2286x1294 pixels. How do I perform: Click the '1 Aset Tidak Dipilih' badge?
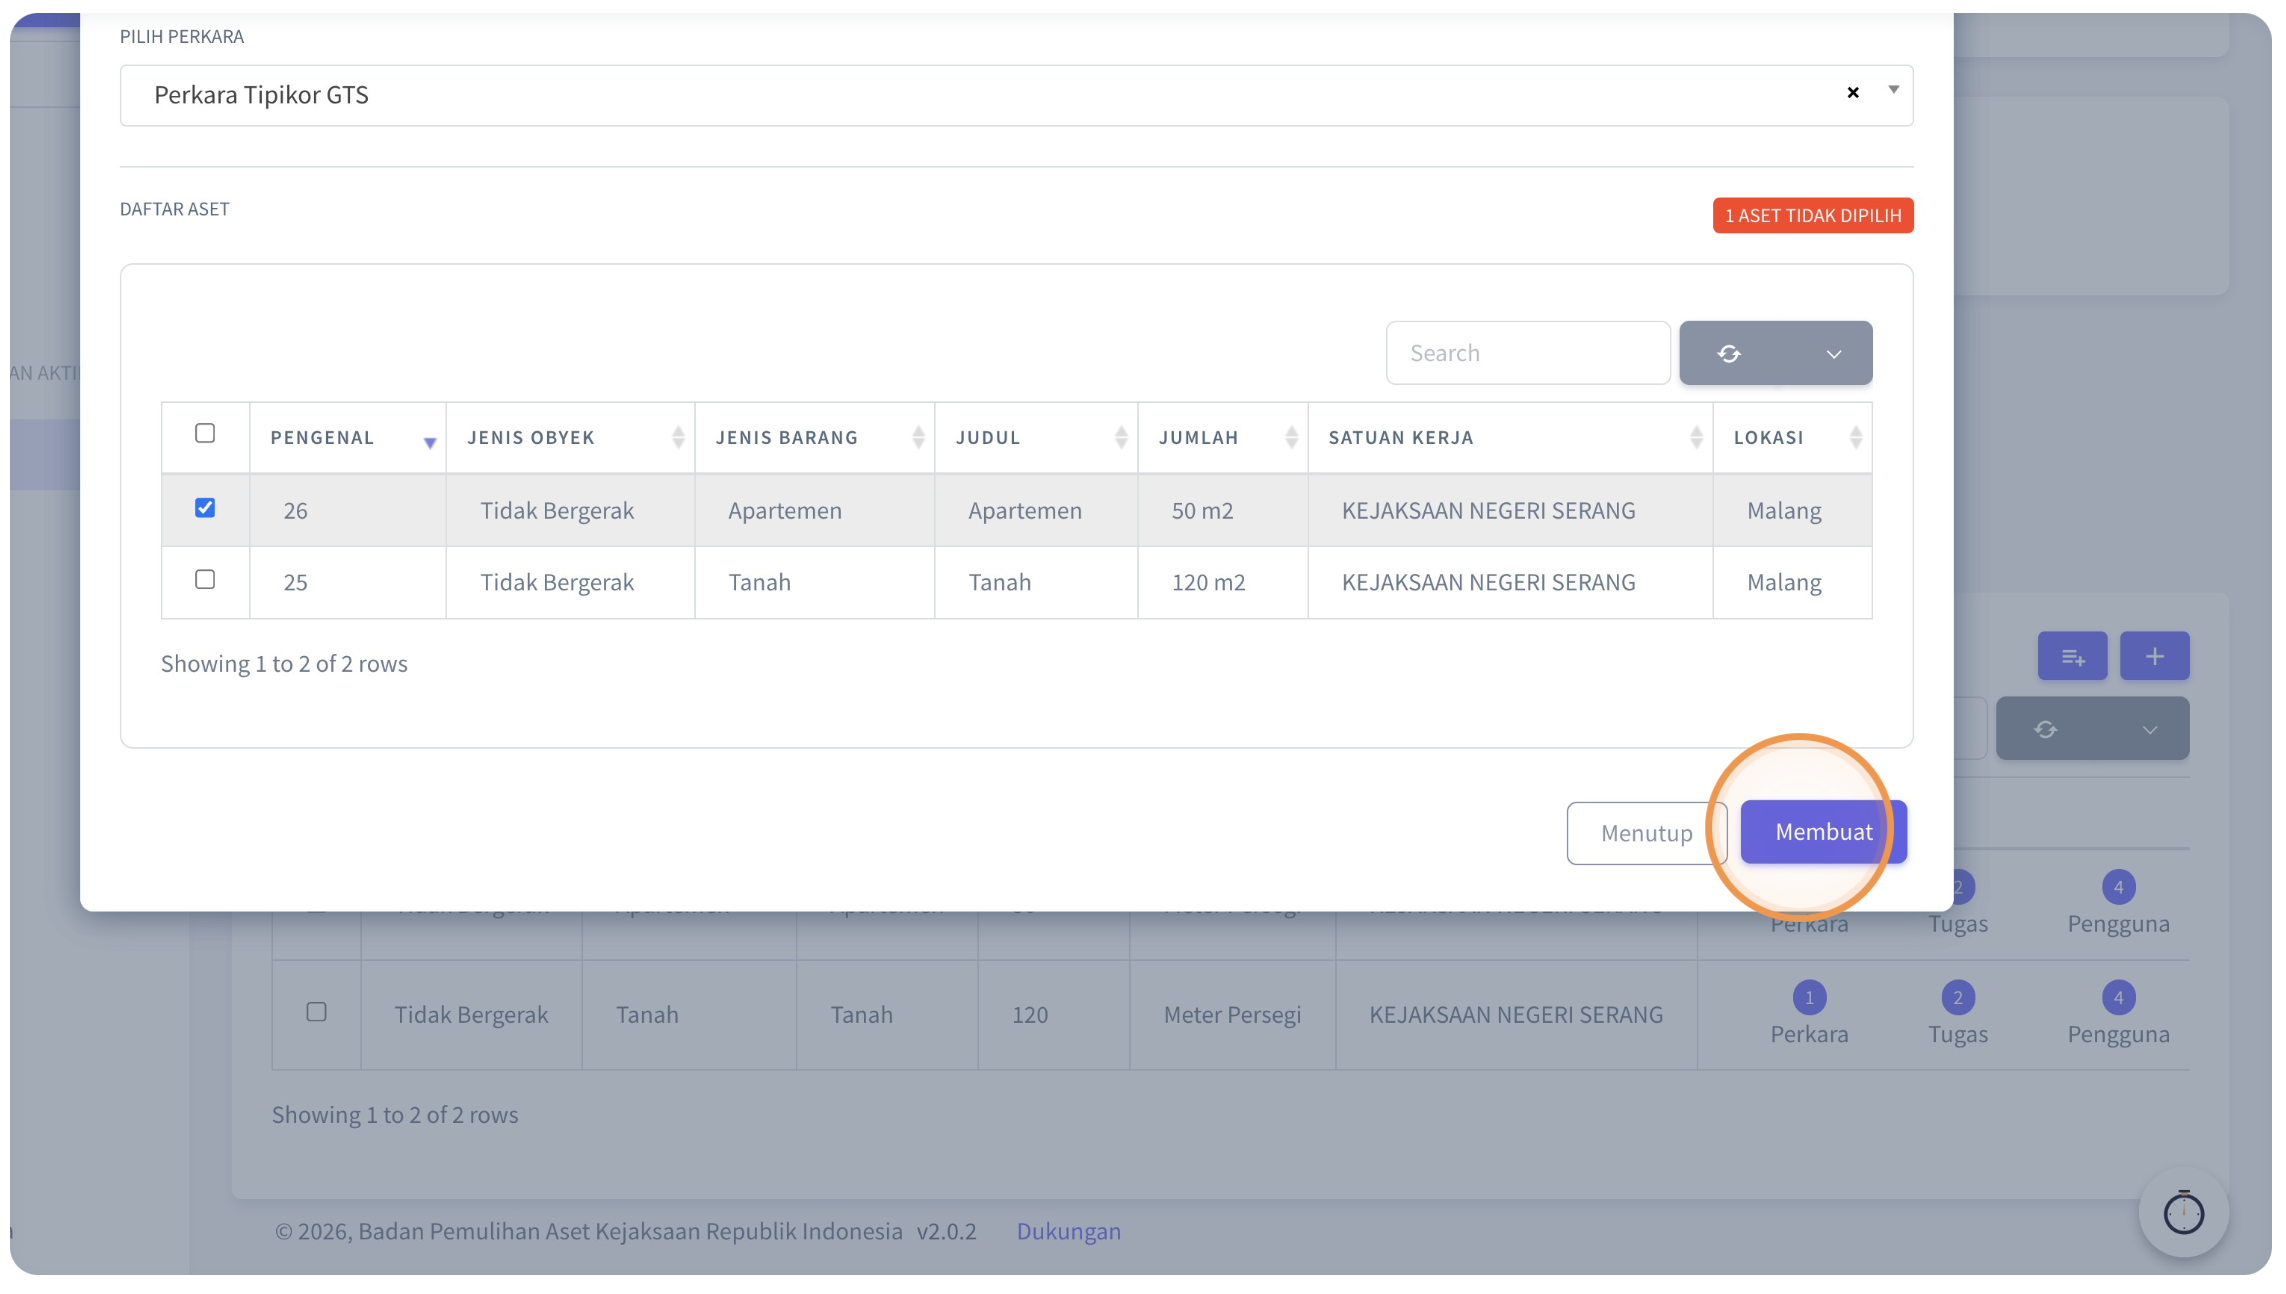[x=1812, y=215]
